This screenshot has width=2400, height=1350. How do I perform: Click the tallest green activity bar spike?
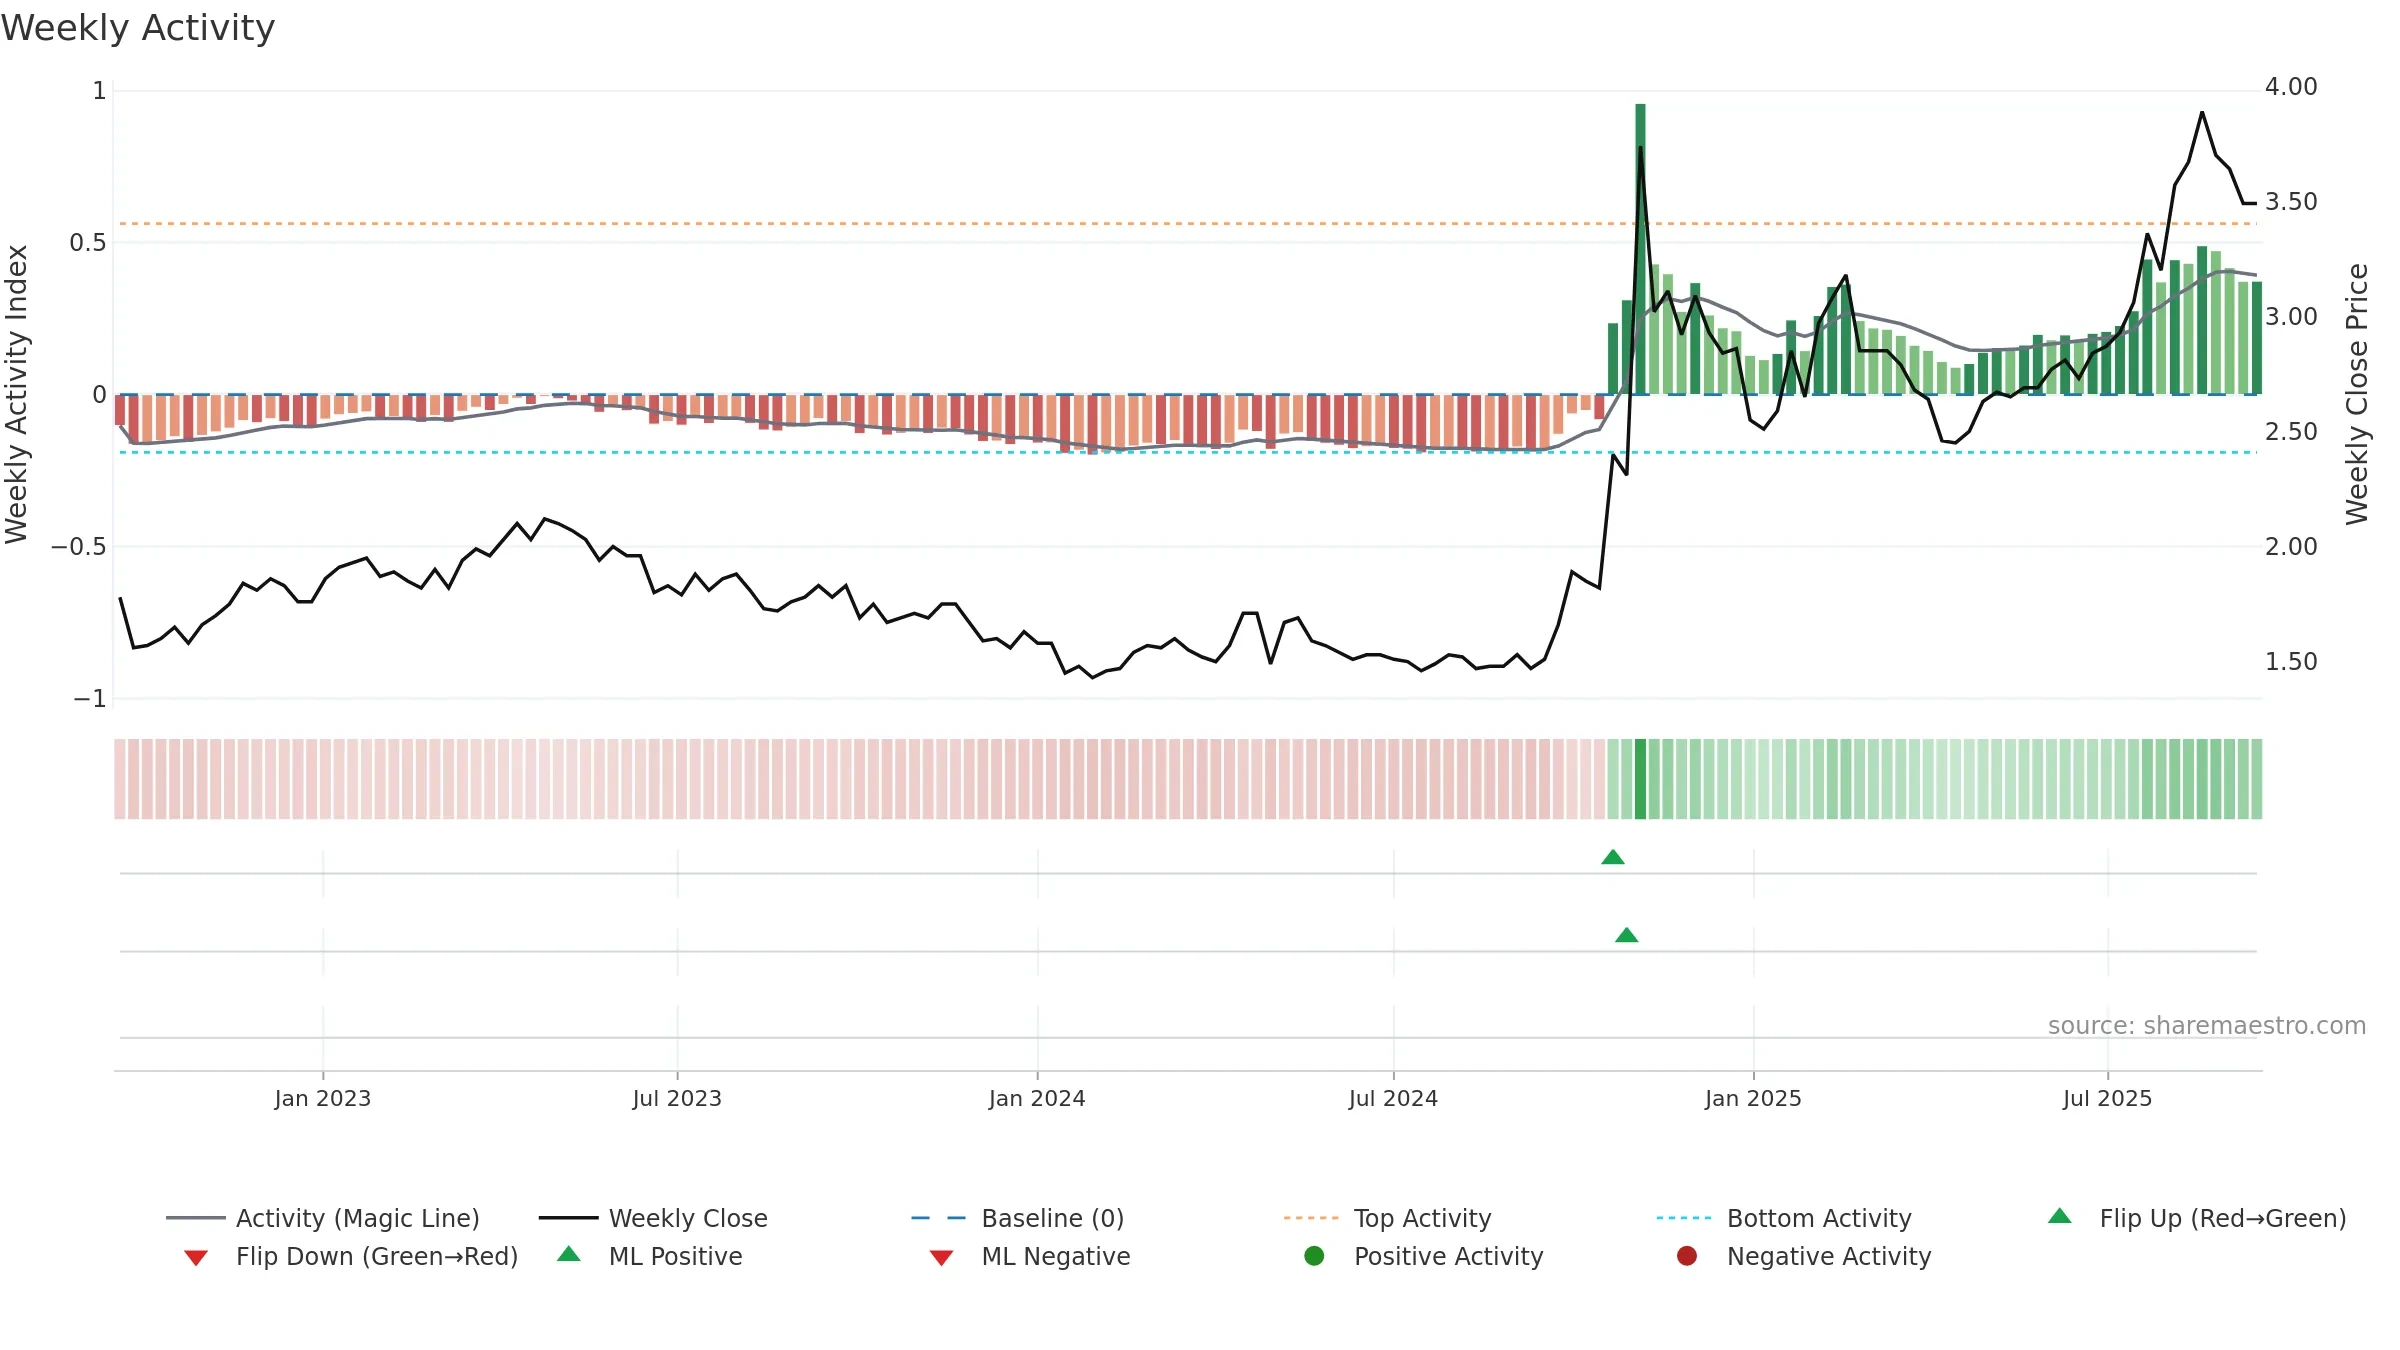coord(1640,248)
